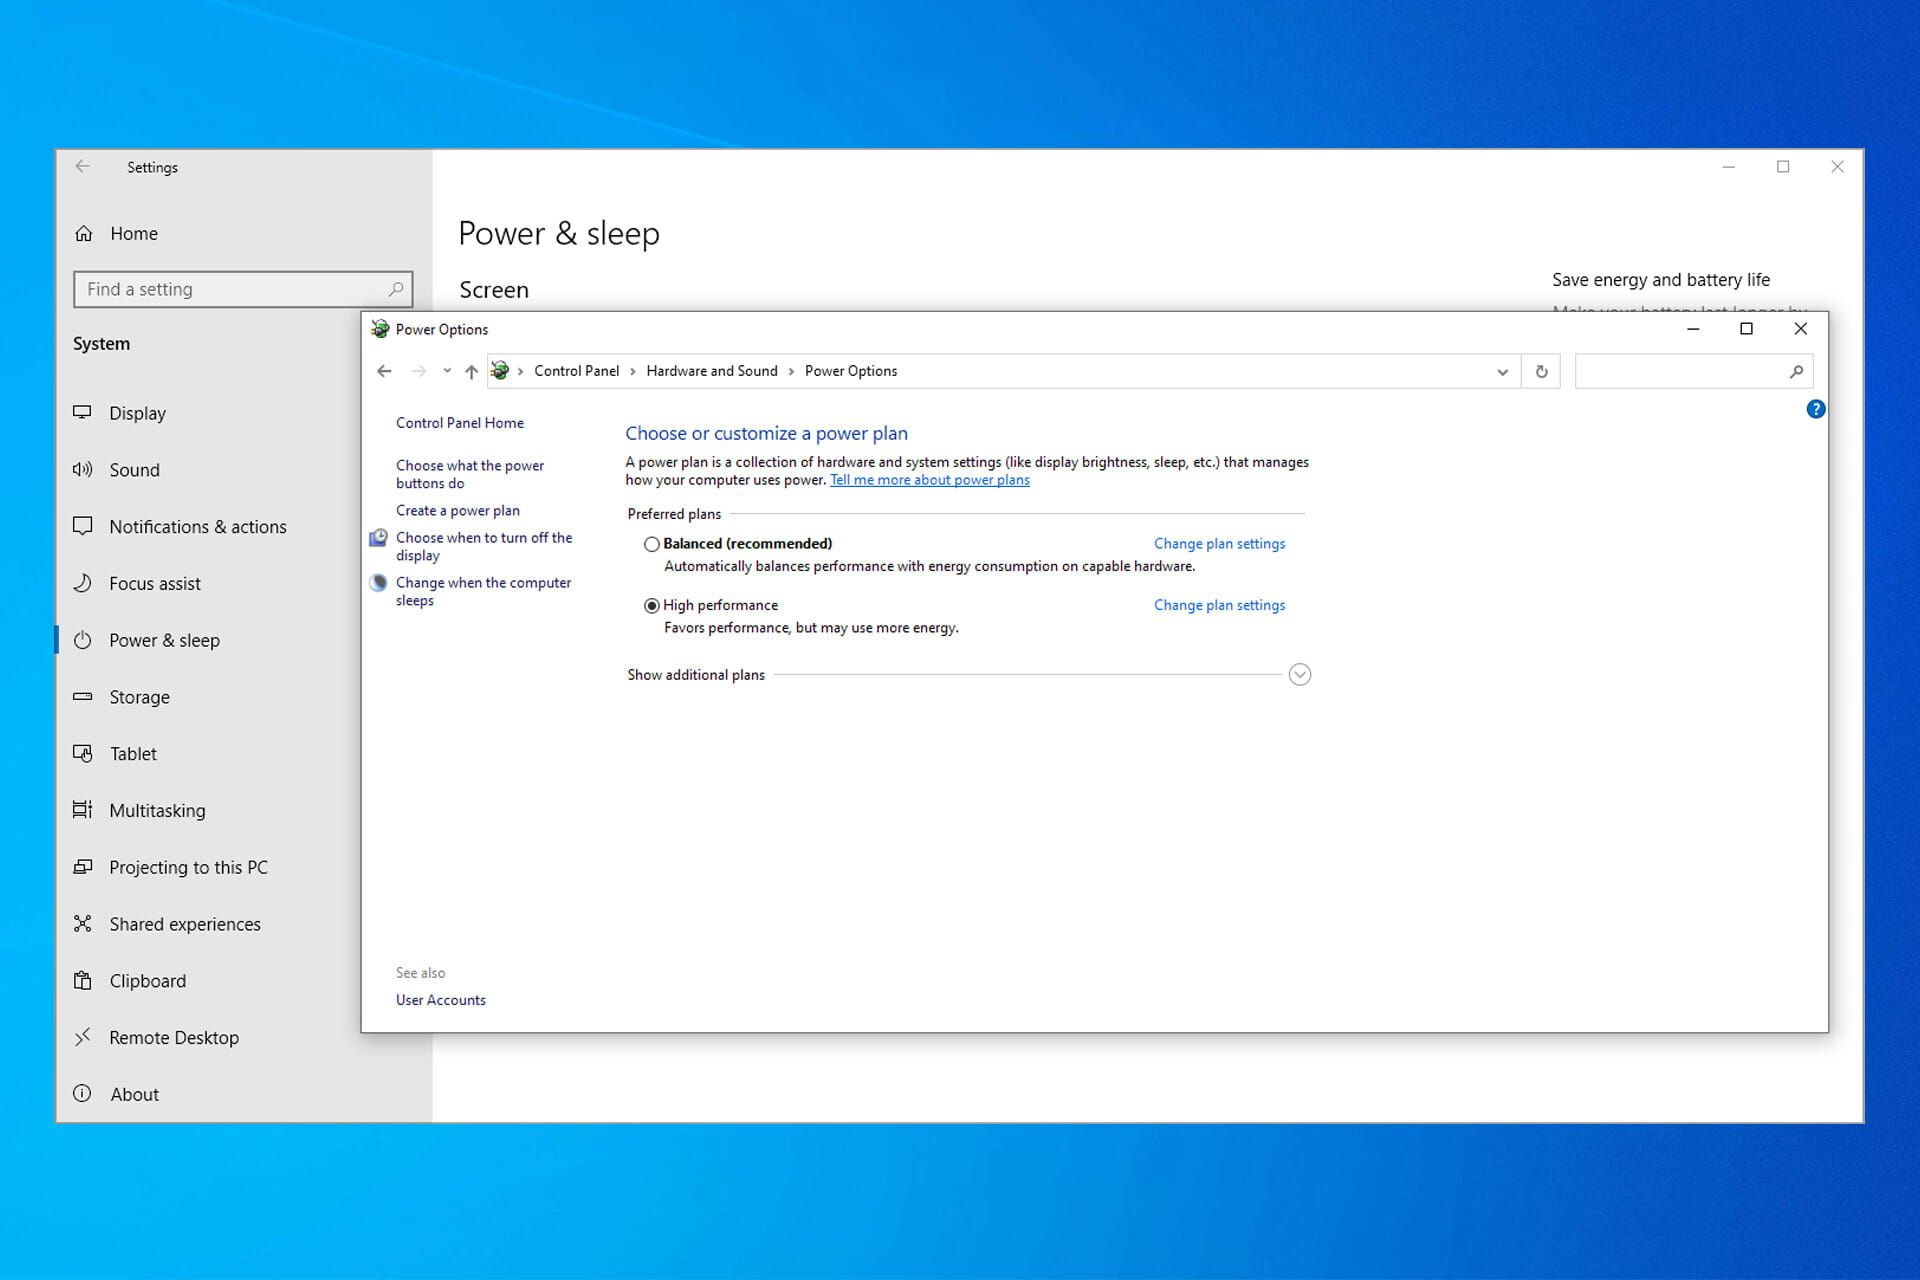
Task: Click Change plan settings for Balanced
Action: tap(1219, 544)
